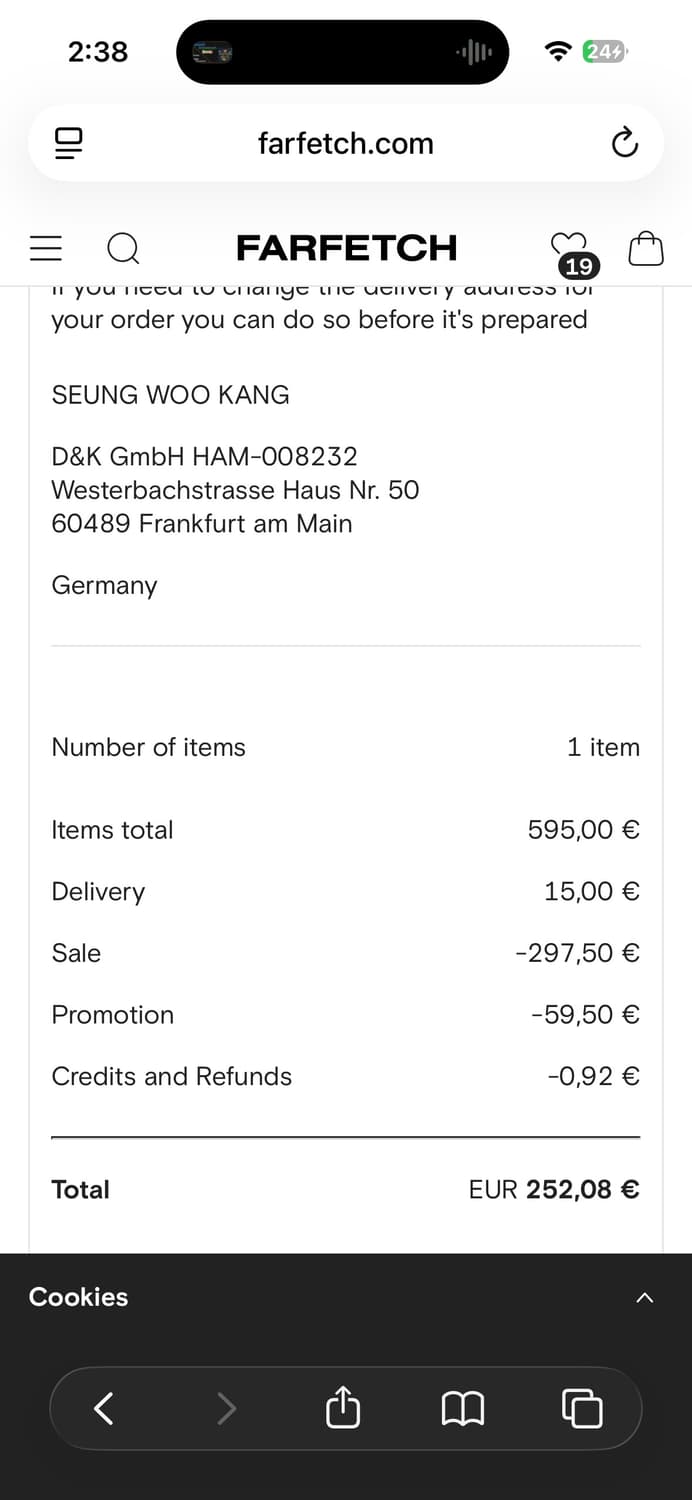
Task: Tap the search magnifier icon
Action: pos(123,248)
